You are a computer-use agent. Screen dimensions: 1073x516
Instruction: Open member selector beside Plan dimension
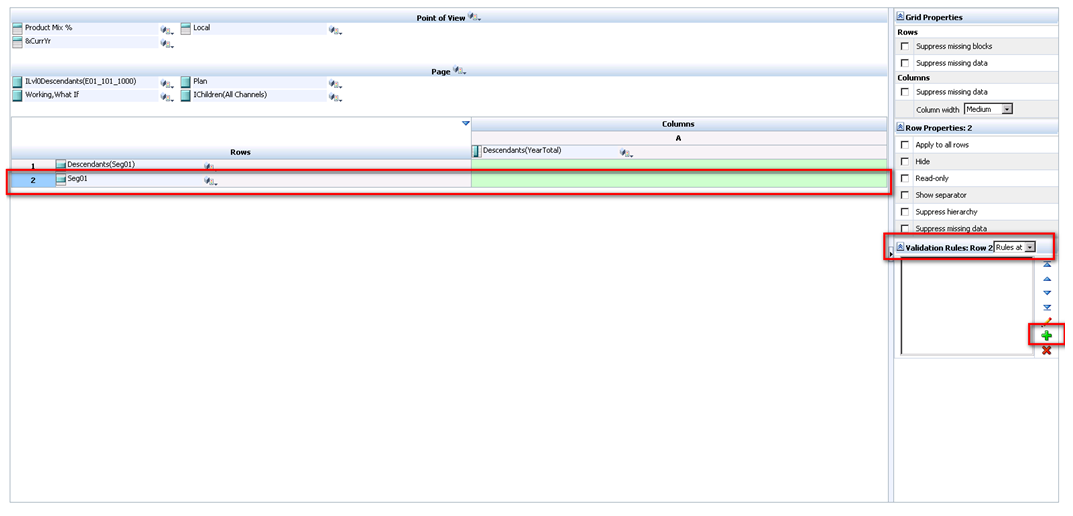(x=335, y=84)
